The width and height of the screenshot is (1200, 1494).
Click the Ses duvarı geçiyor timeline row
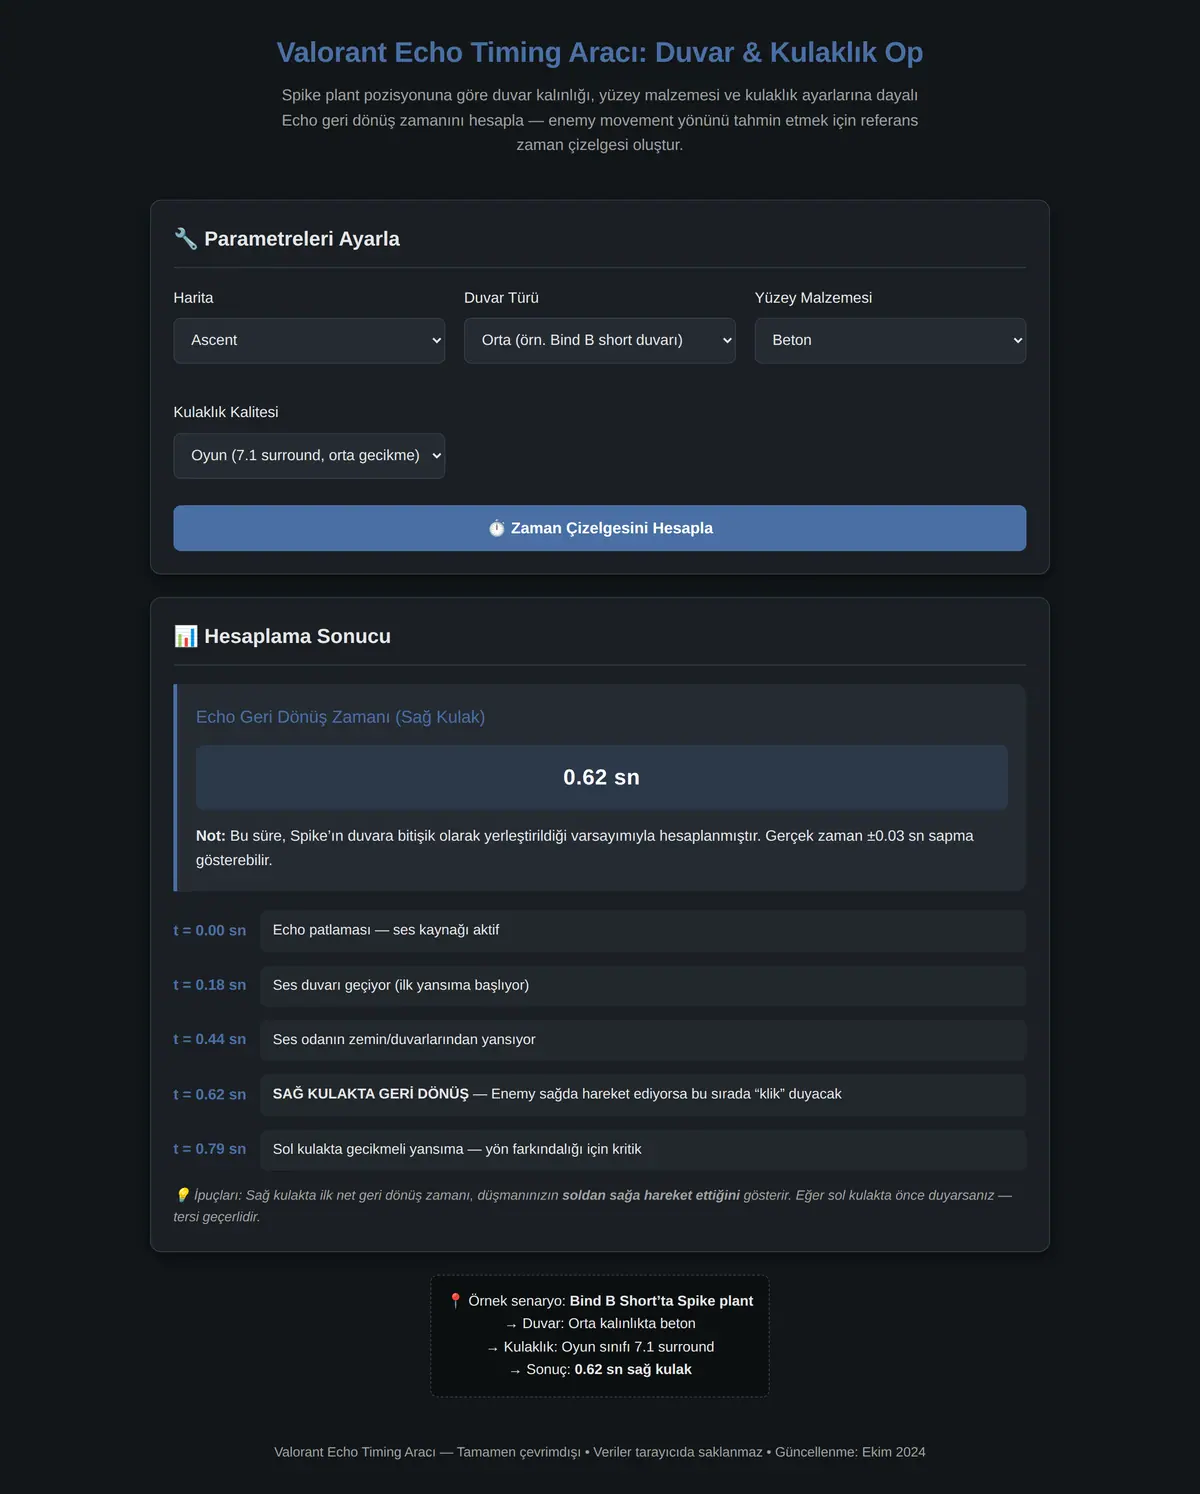pos(643,985)
